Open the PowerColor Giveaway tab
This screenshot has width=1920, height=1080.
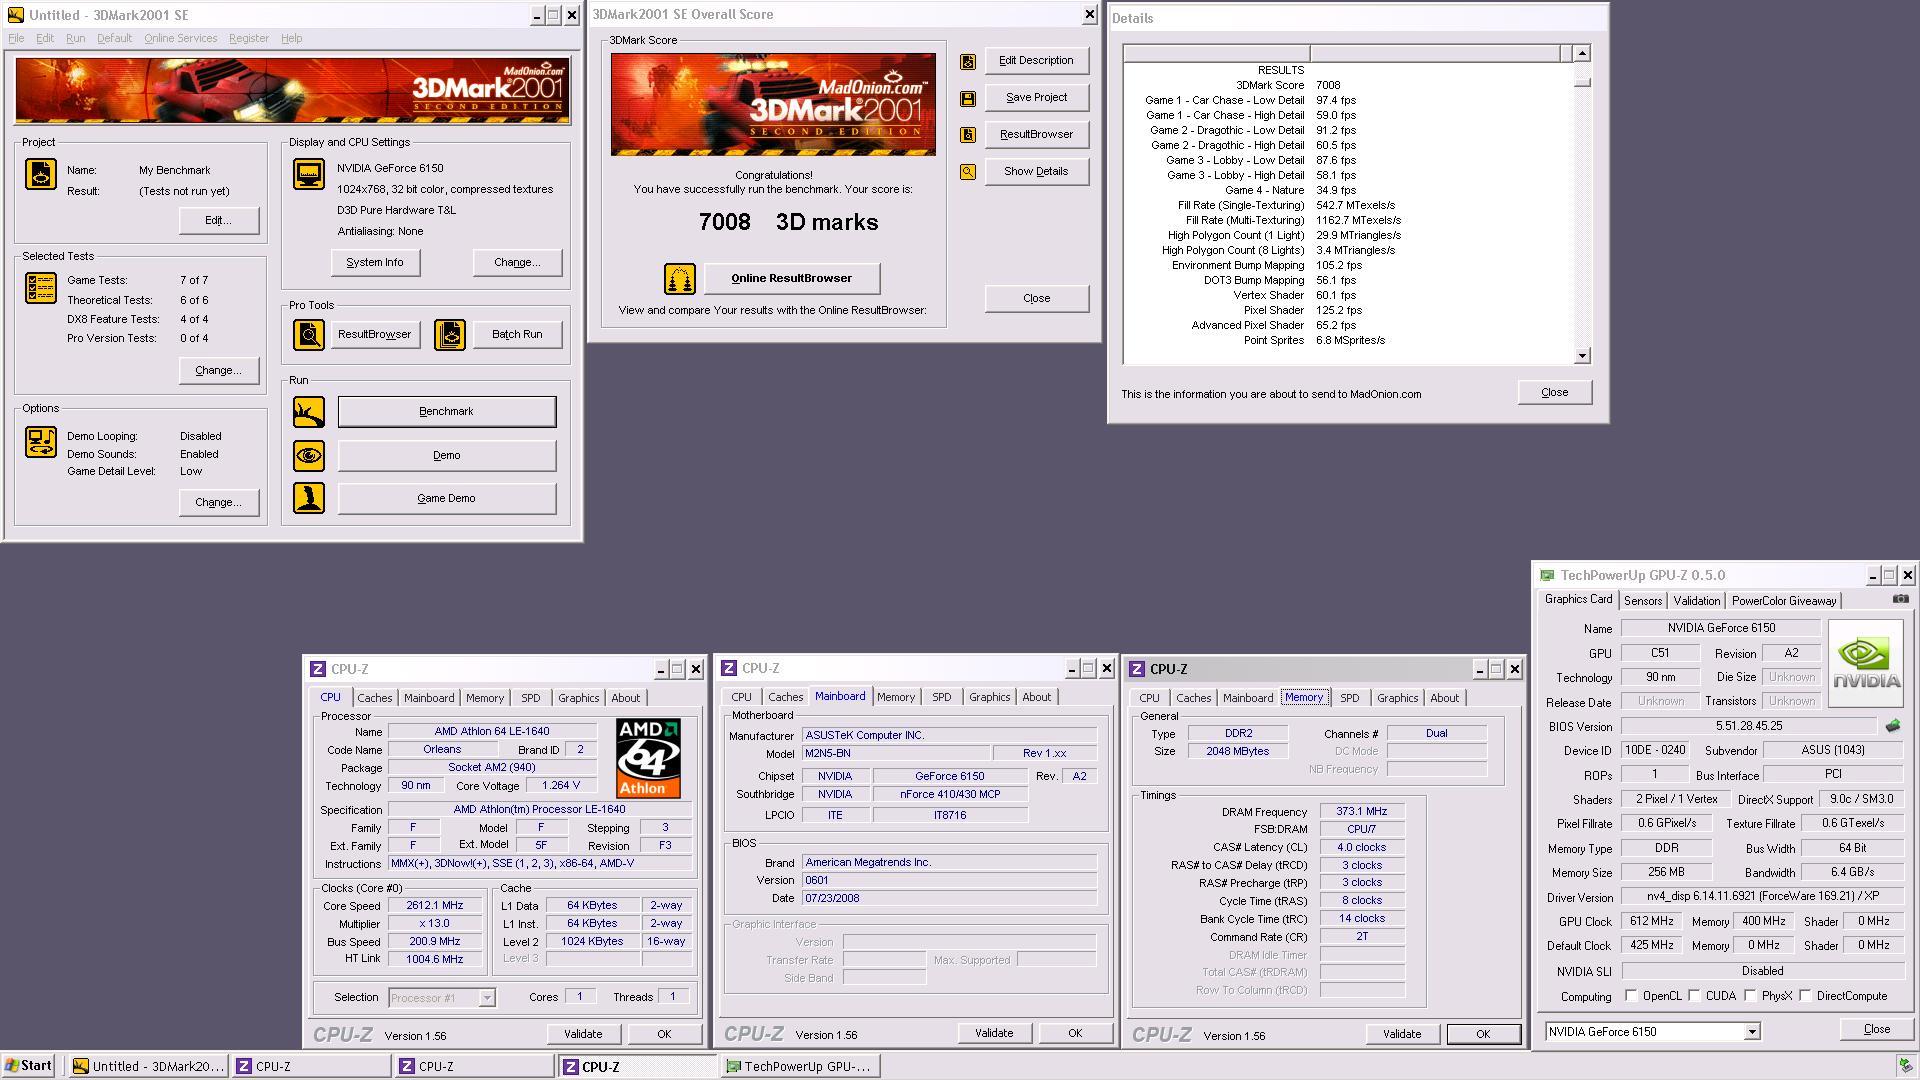[1784, 601]
